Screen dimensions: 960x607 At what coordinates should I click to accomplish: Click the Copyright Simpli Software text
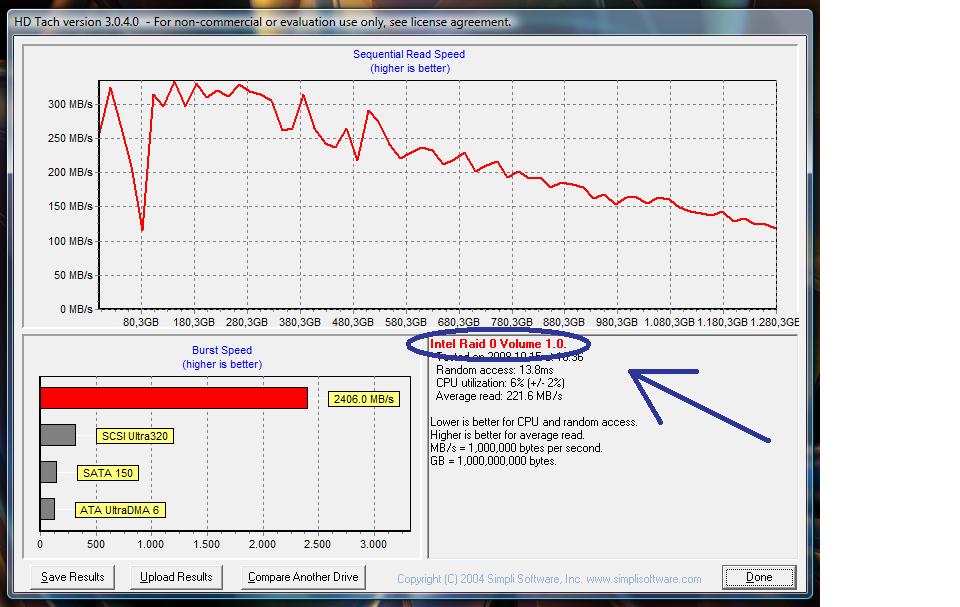tap(549, 579)
